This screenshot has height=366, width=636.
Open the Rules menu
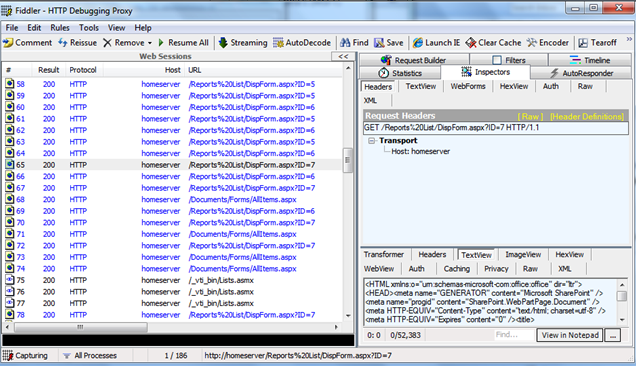60,28
